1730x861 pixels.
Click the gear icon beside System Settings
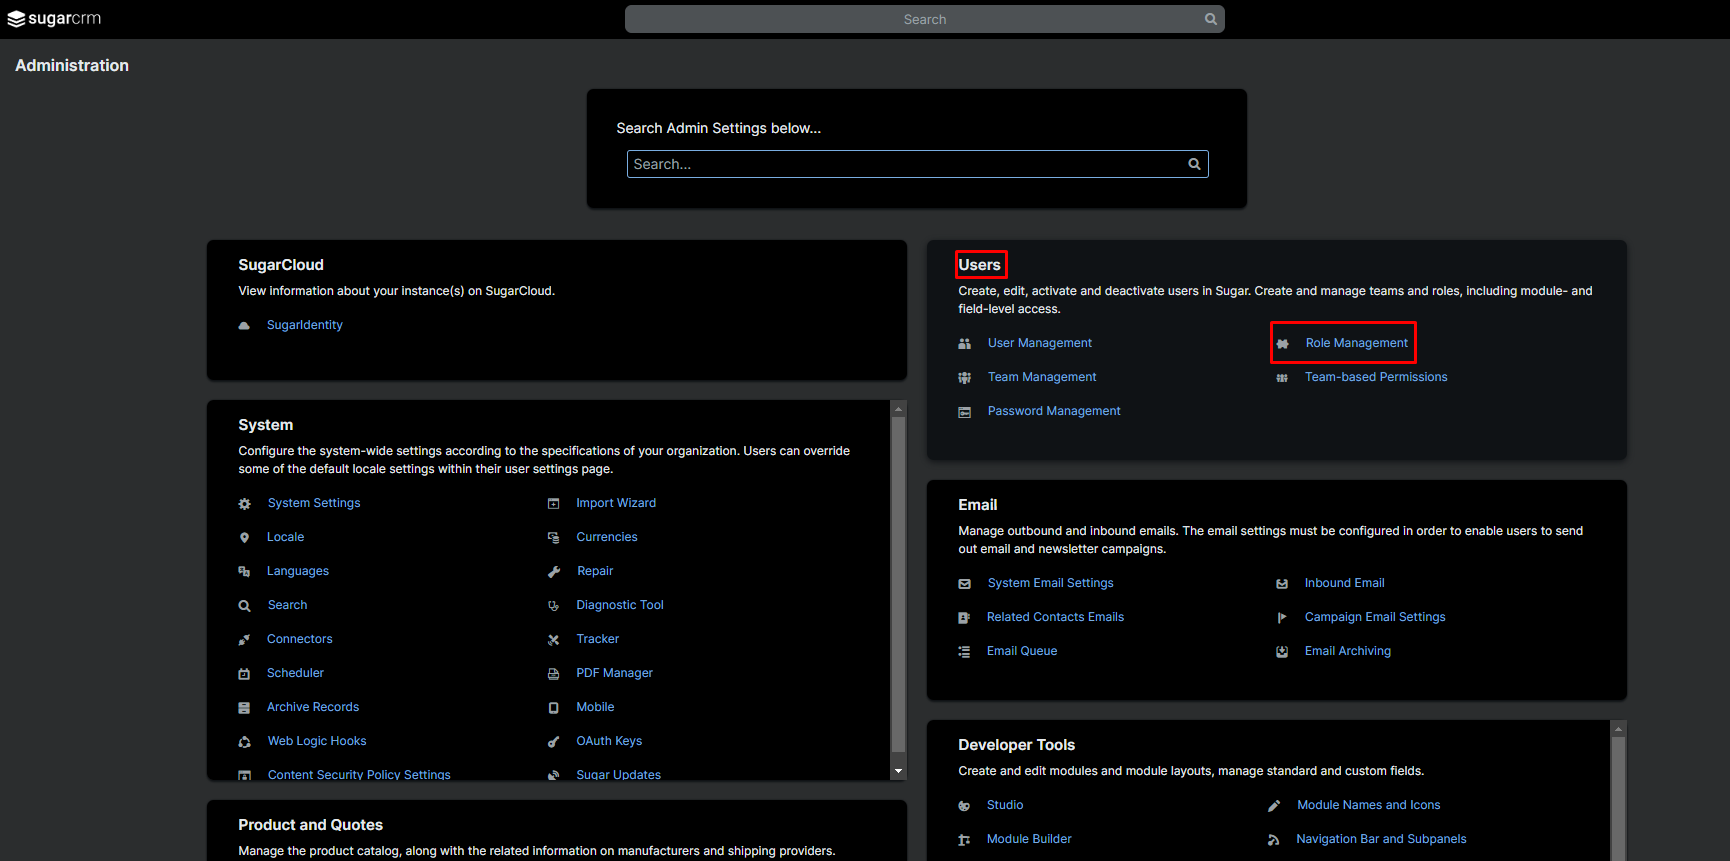click(244, 504)
